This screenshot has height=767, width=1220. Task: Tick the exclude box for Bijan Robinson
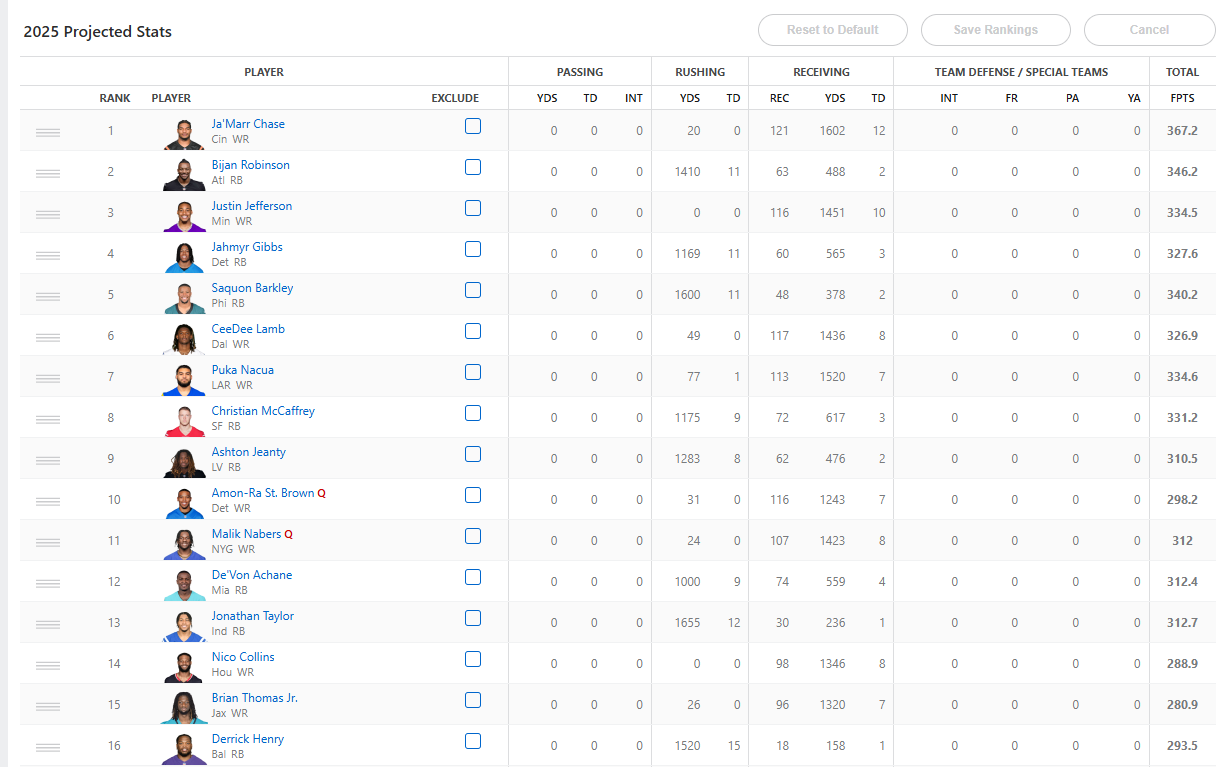473,167
